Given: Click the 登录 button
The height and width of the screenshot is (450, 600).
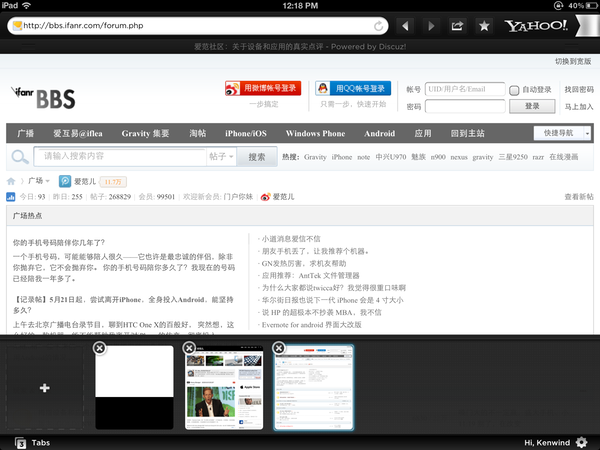Looking at the screenshot, I should coord(532,106).
